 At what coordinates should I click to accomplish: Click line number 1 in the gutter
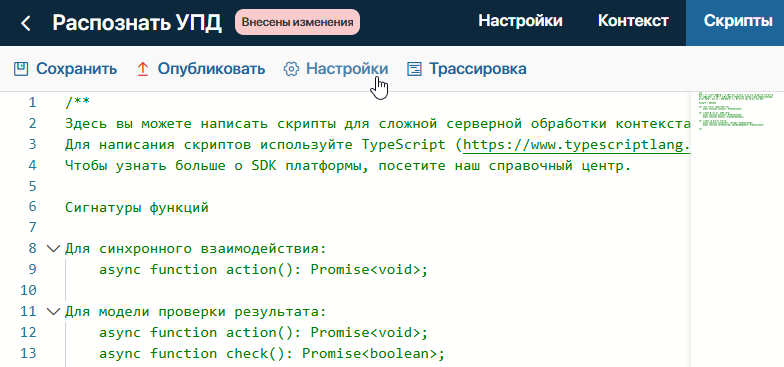click(32, 102)
